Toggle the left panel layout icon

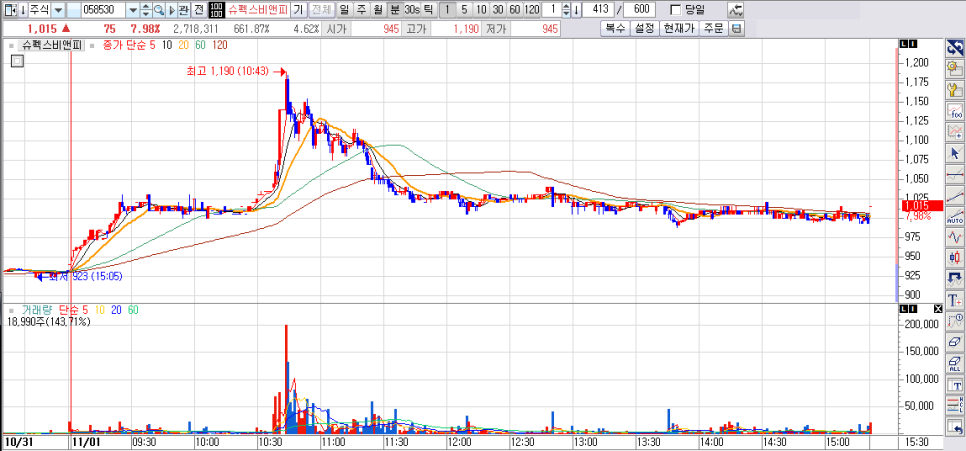click(9, 10)
